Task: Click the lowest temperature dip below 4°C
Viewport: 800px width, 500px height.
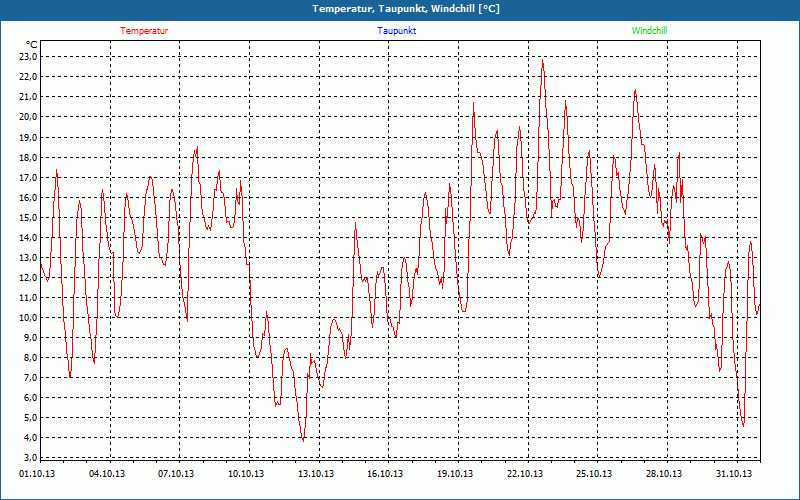Action: (x=303, y=439)
